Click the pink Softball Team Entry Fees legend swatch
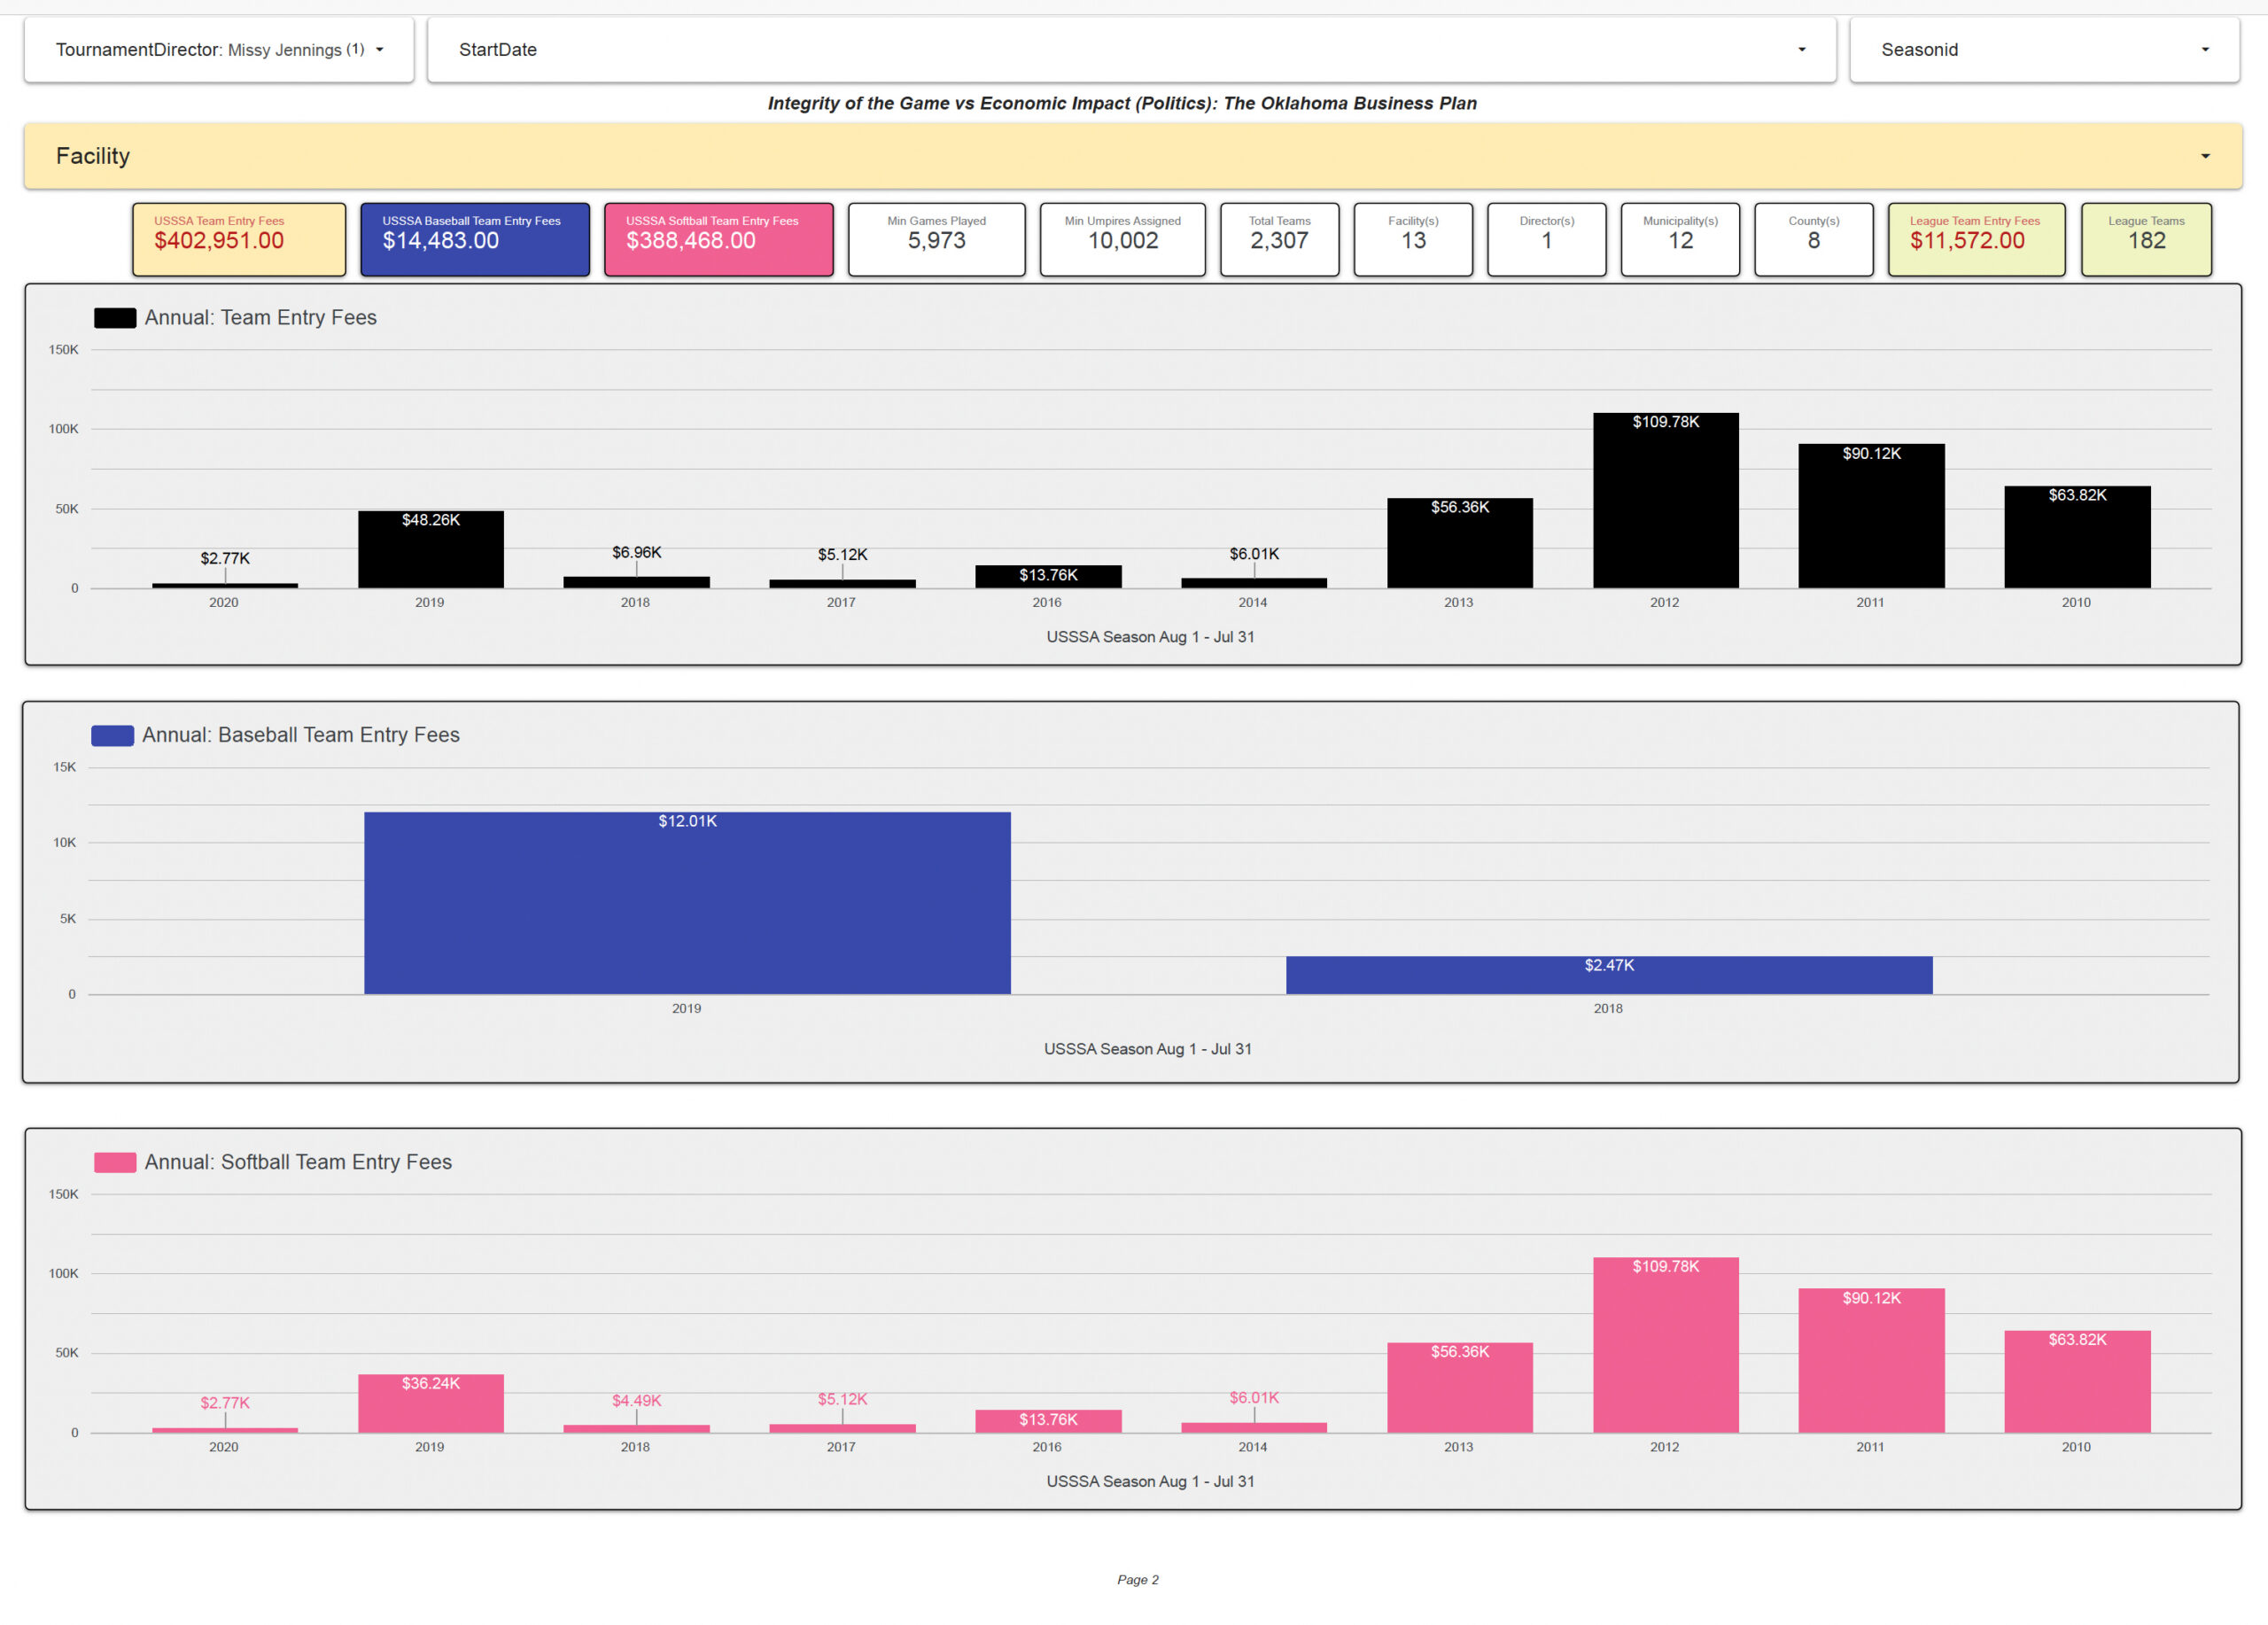This screenshot has width=2268, height=1625. 115,1162
